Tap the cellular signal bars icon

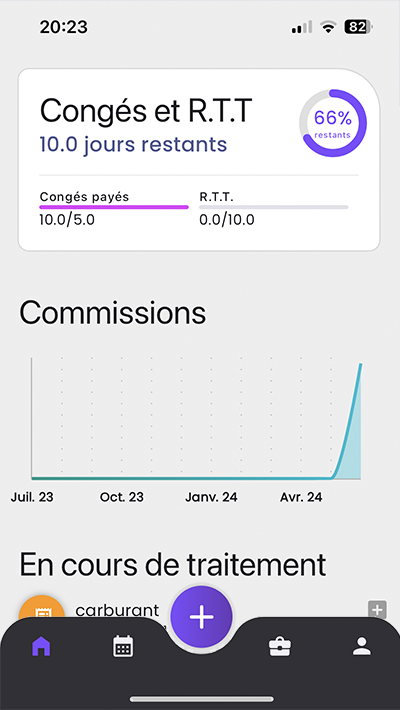[302, 28]
